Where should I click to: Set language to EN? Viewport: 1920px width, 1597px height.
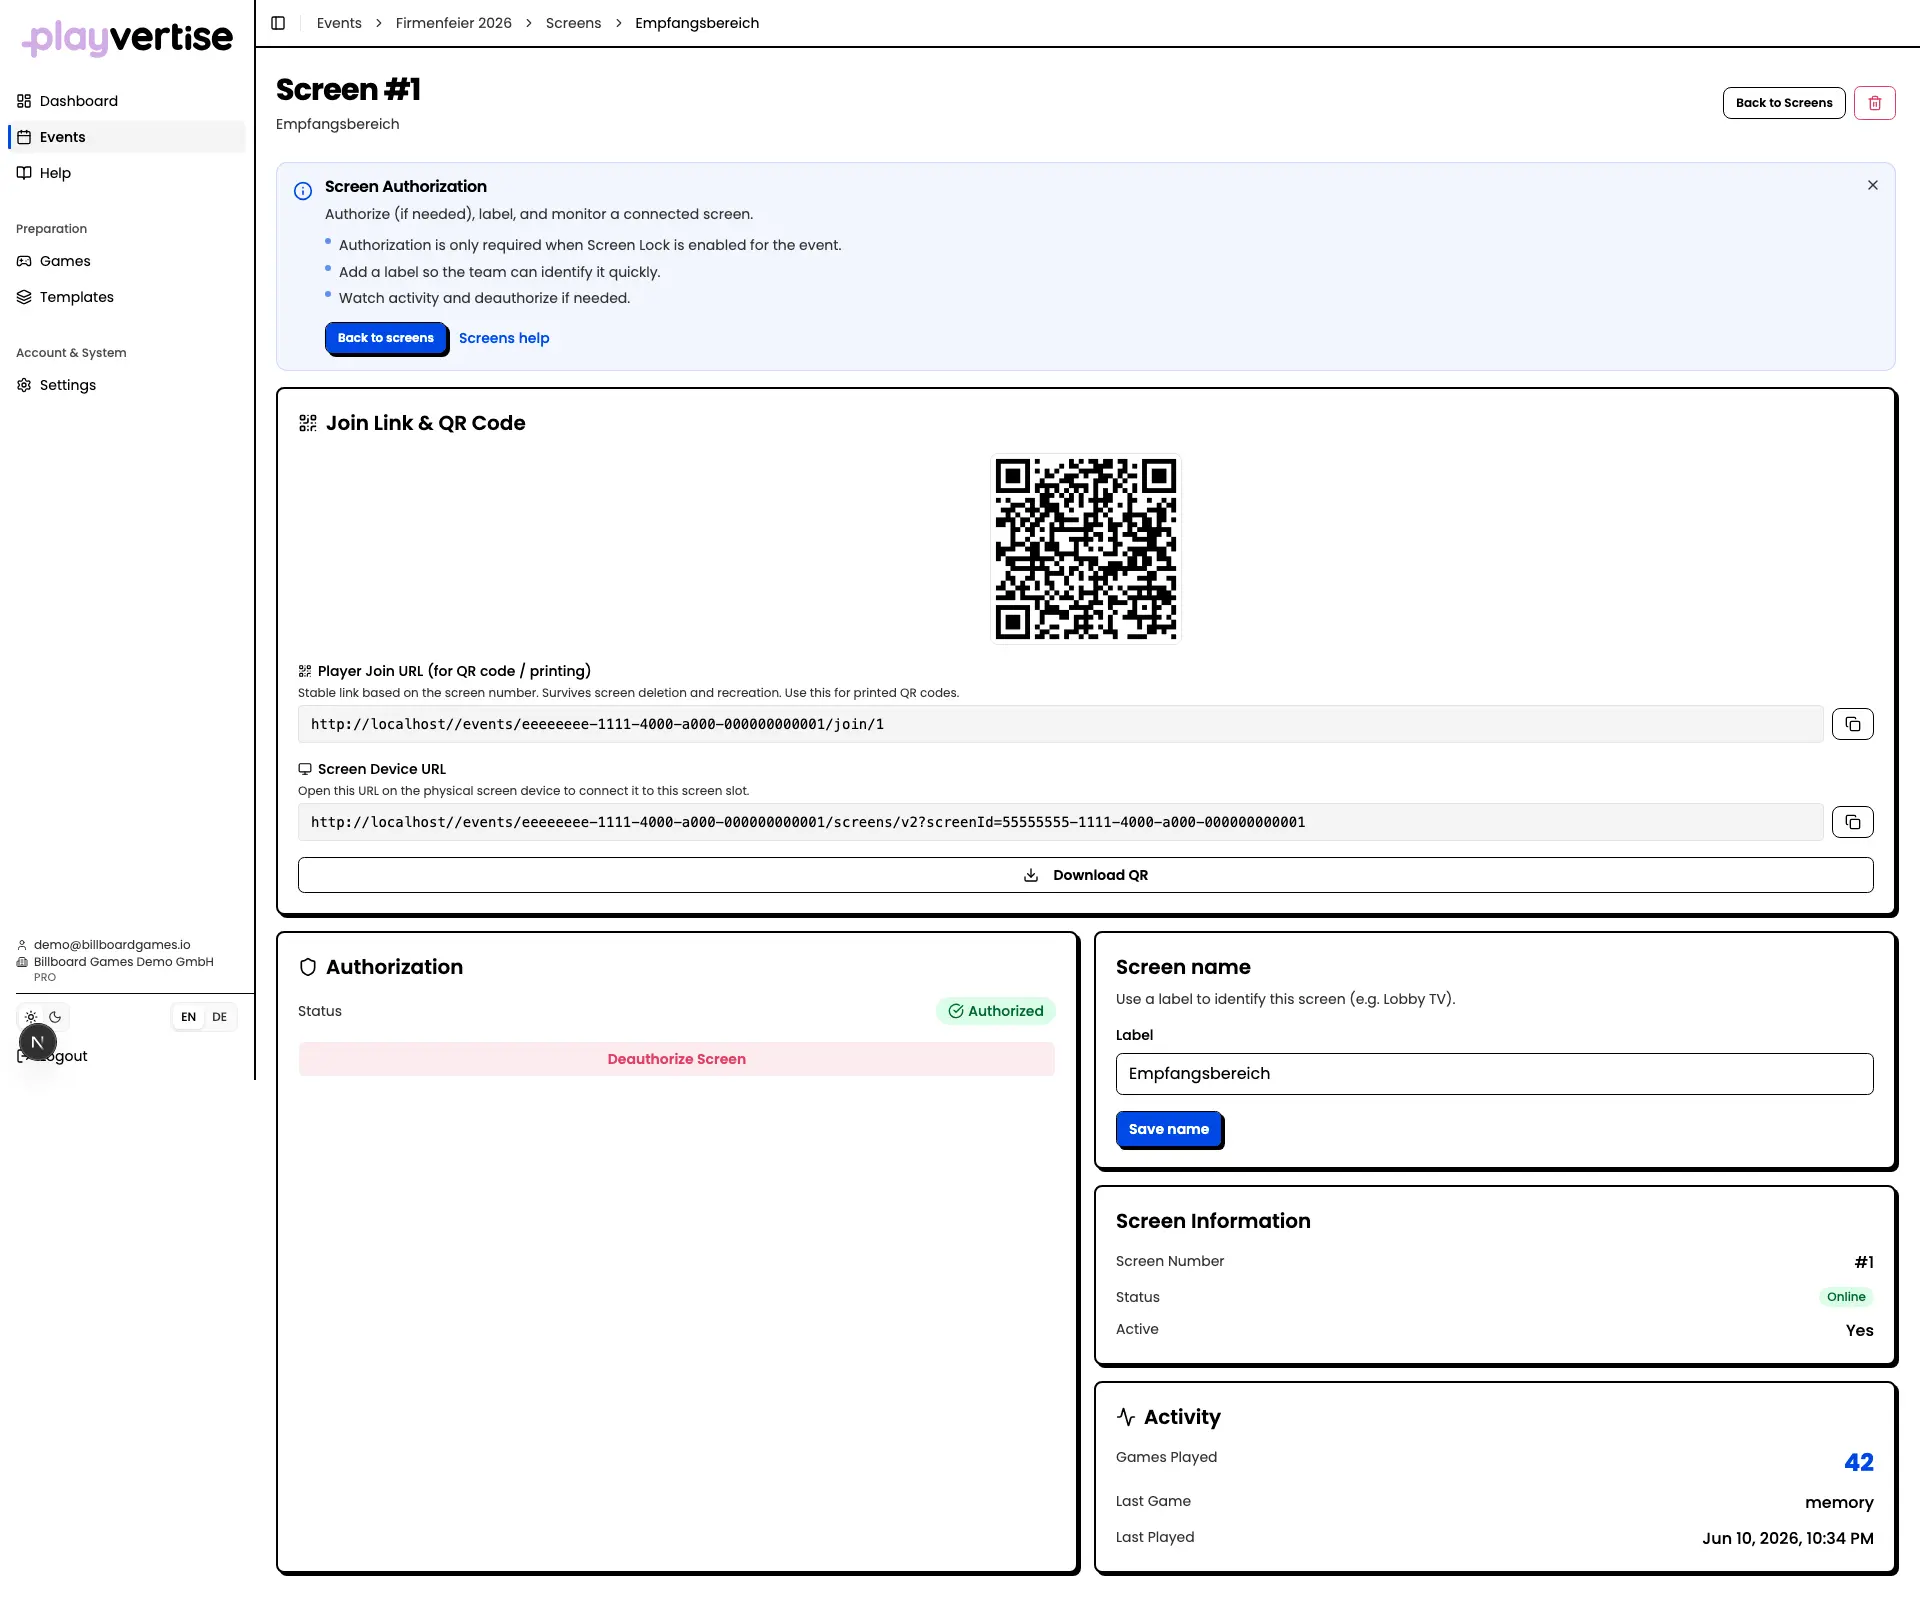pyautogui.click(x=188, y=1017)
